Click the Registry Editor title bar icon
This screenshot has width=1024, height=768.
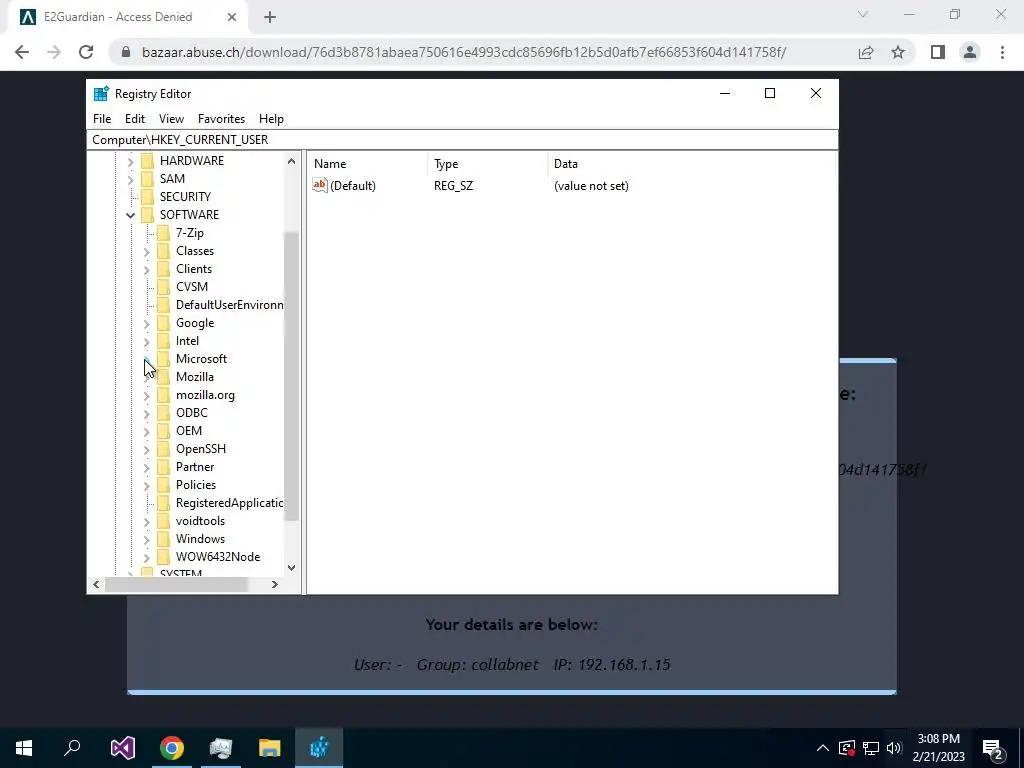(x=101, y=94)
